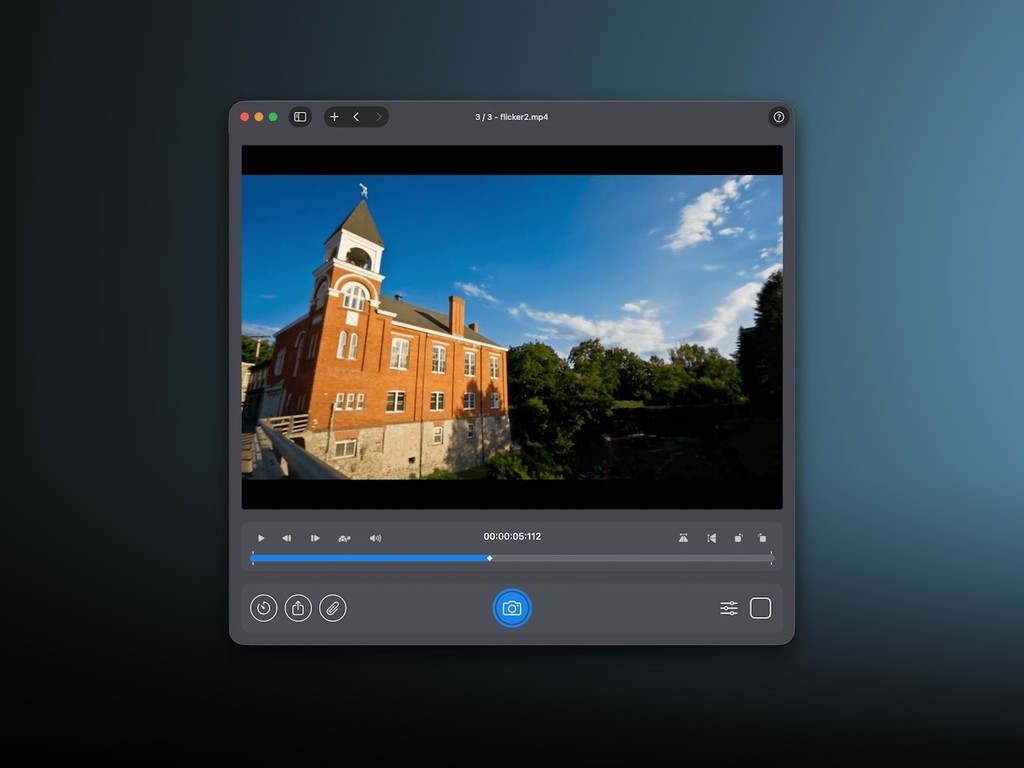Click the plus button to add videos
This screenshot has width=1024, height=768.
[x=334, y=116]
